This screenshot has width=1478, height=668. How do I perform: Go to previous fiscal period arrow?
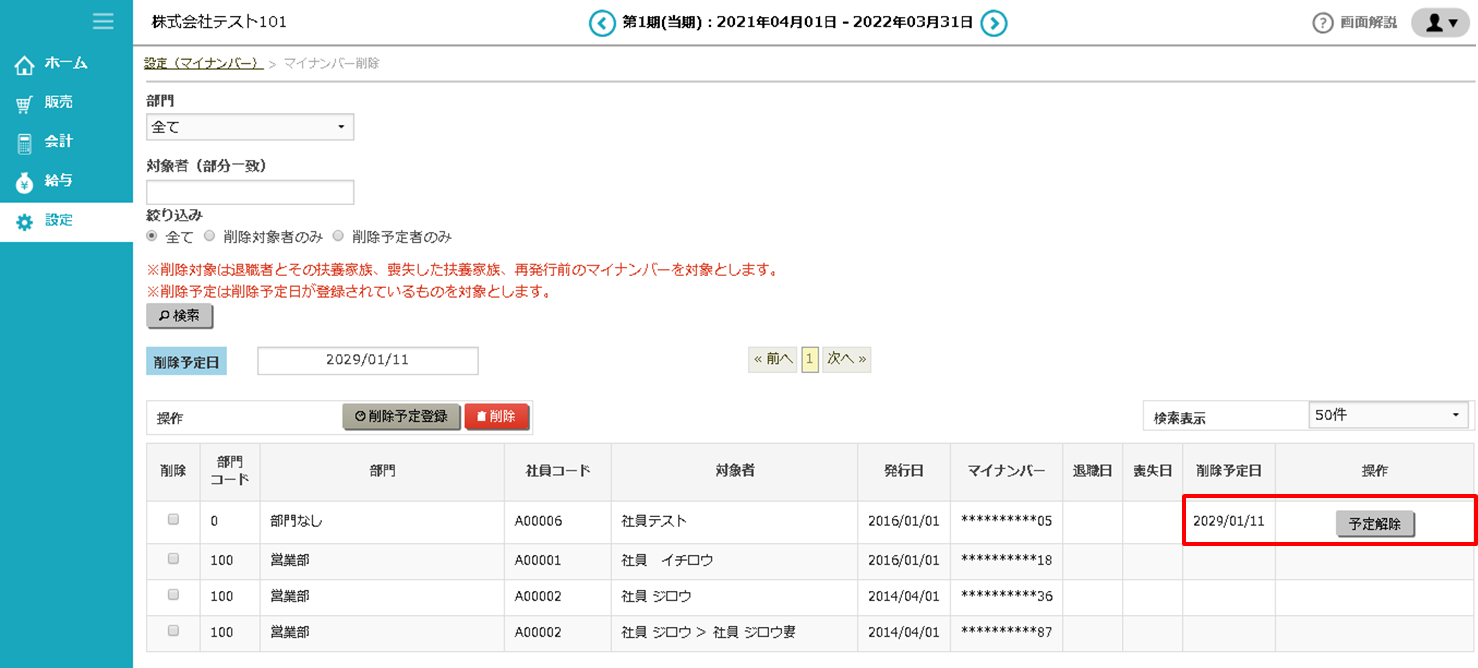coord(602,23)
